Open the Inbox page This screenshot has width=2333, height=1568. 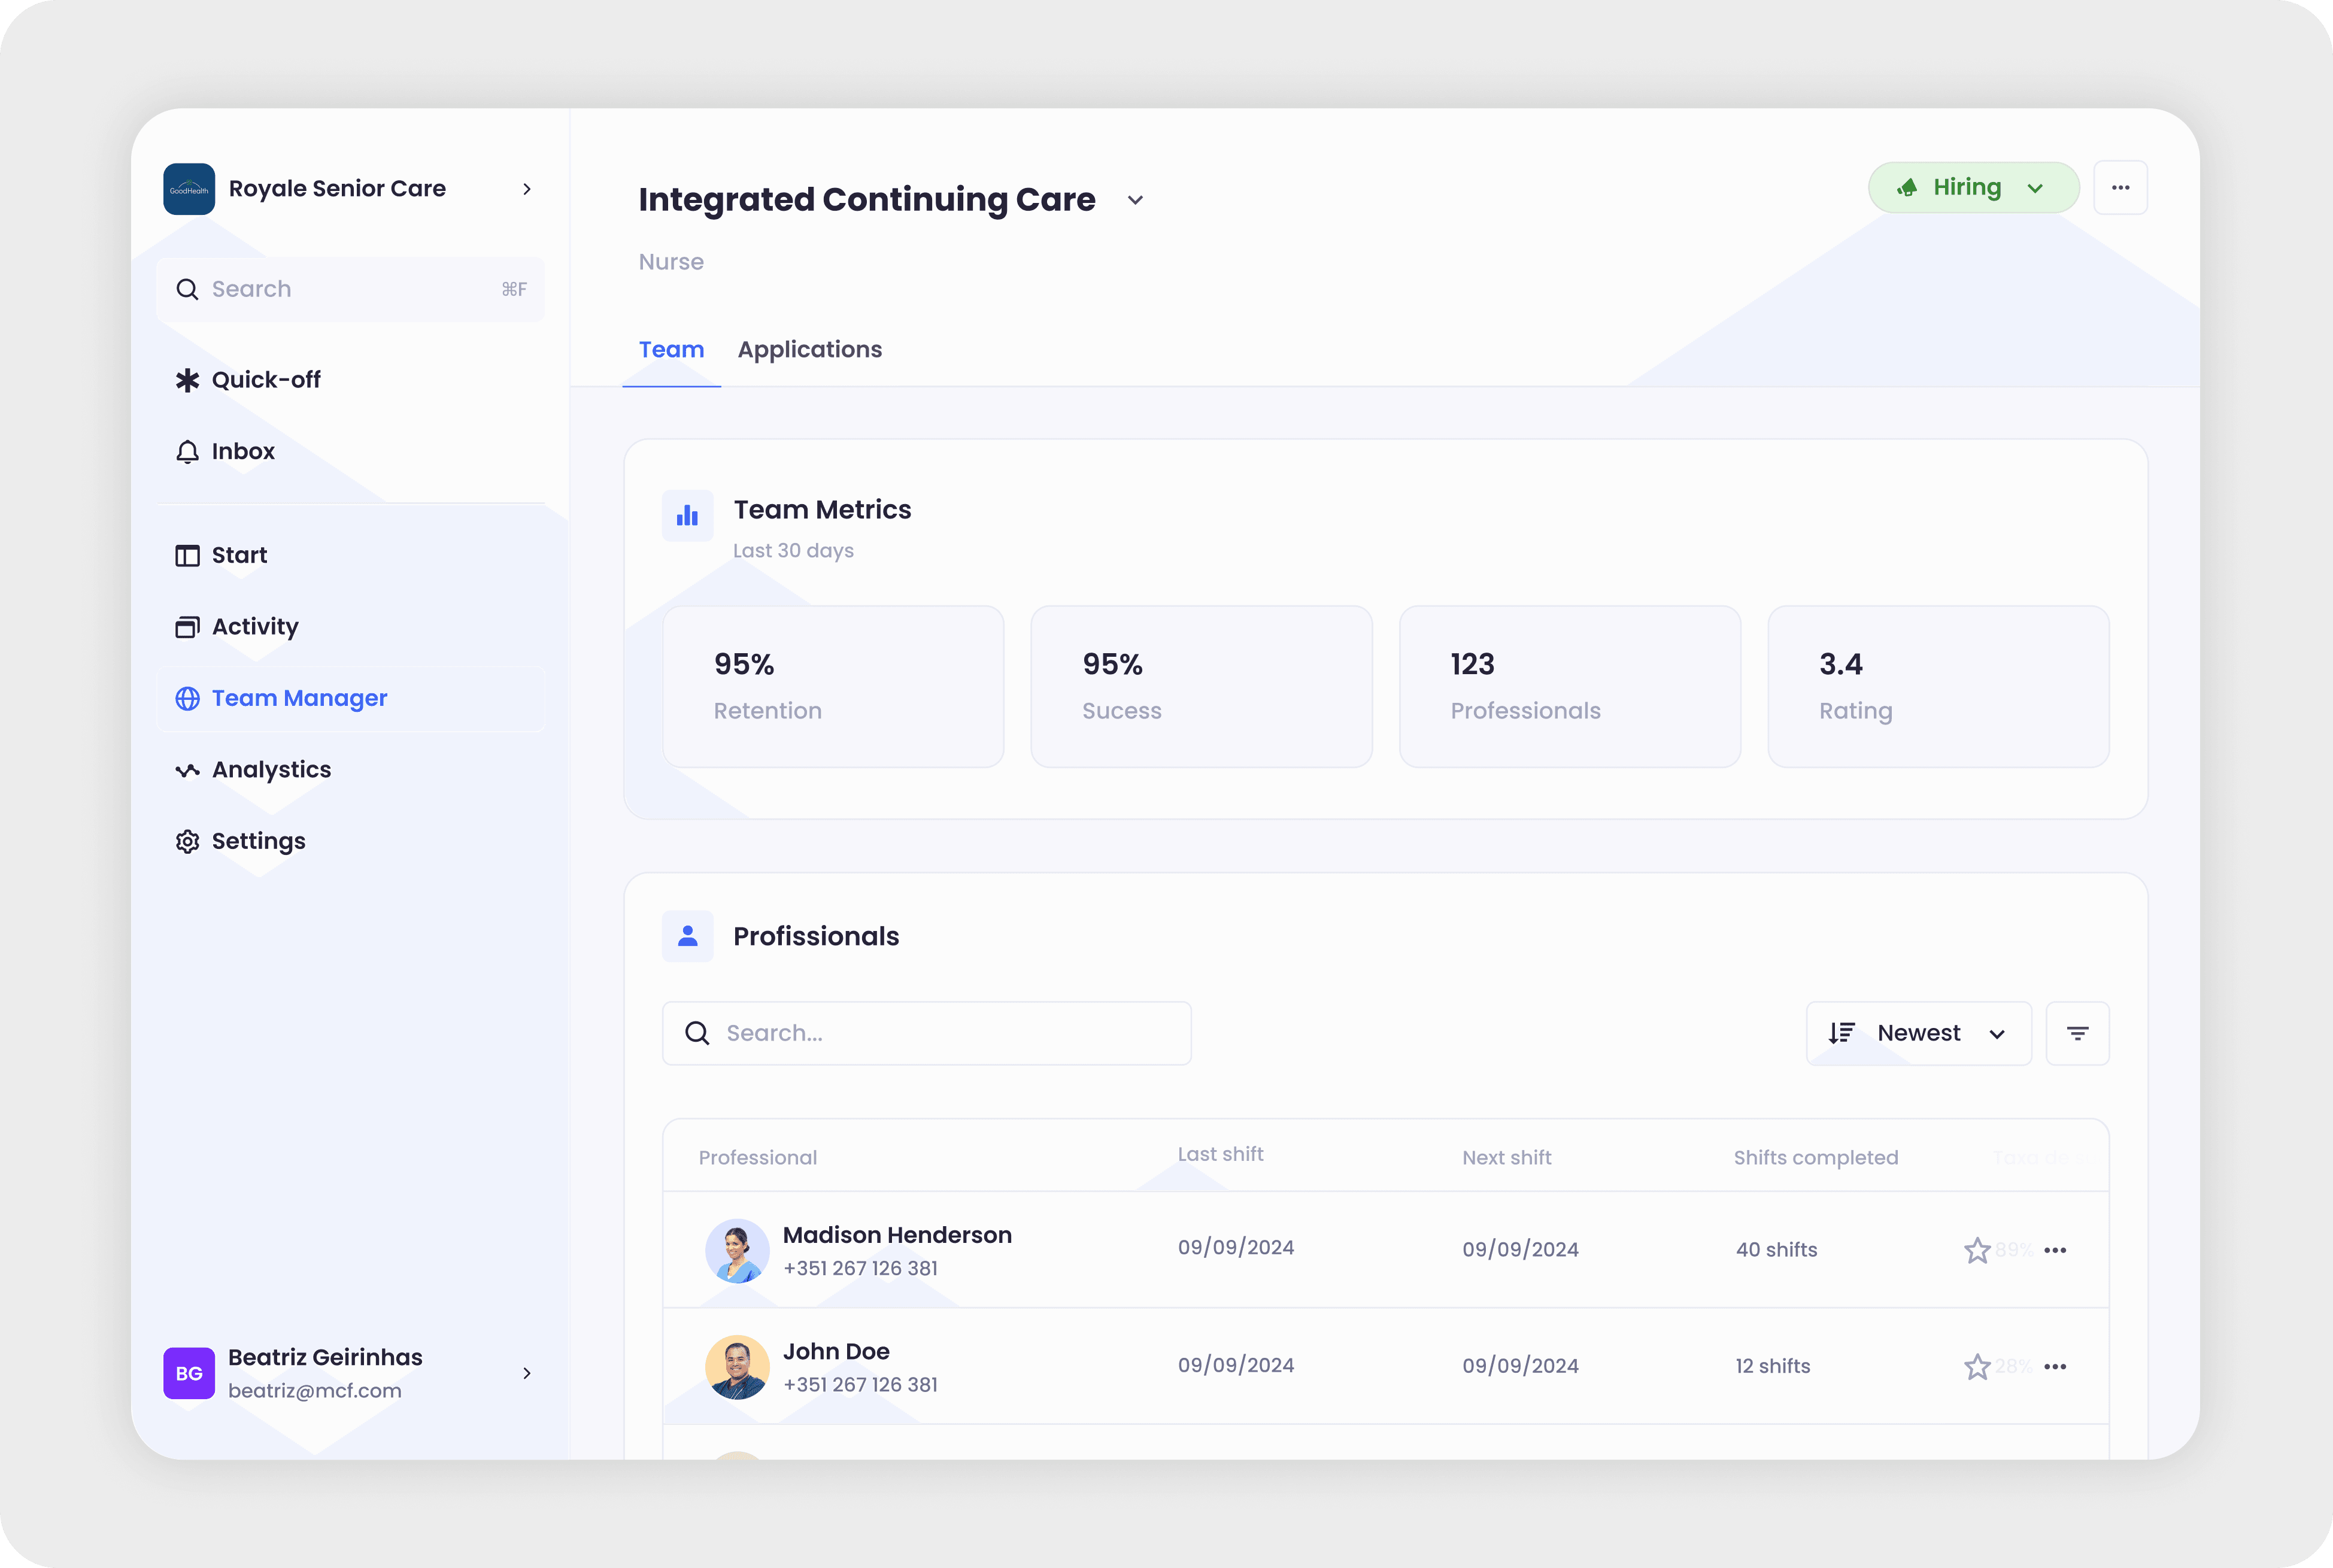coord(350,451)
